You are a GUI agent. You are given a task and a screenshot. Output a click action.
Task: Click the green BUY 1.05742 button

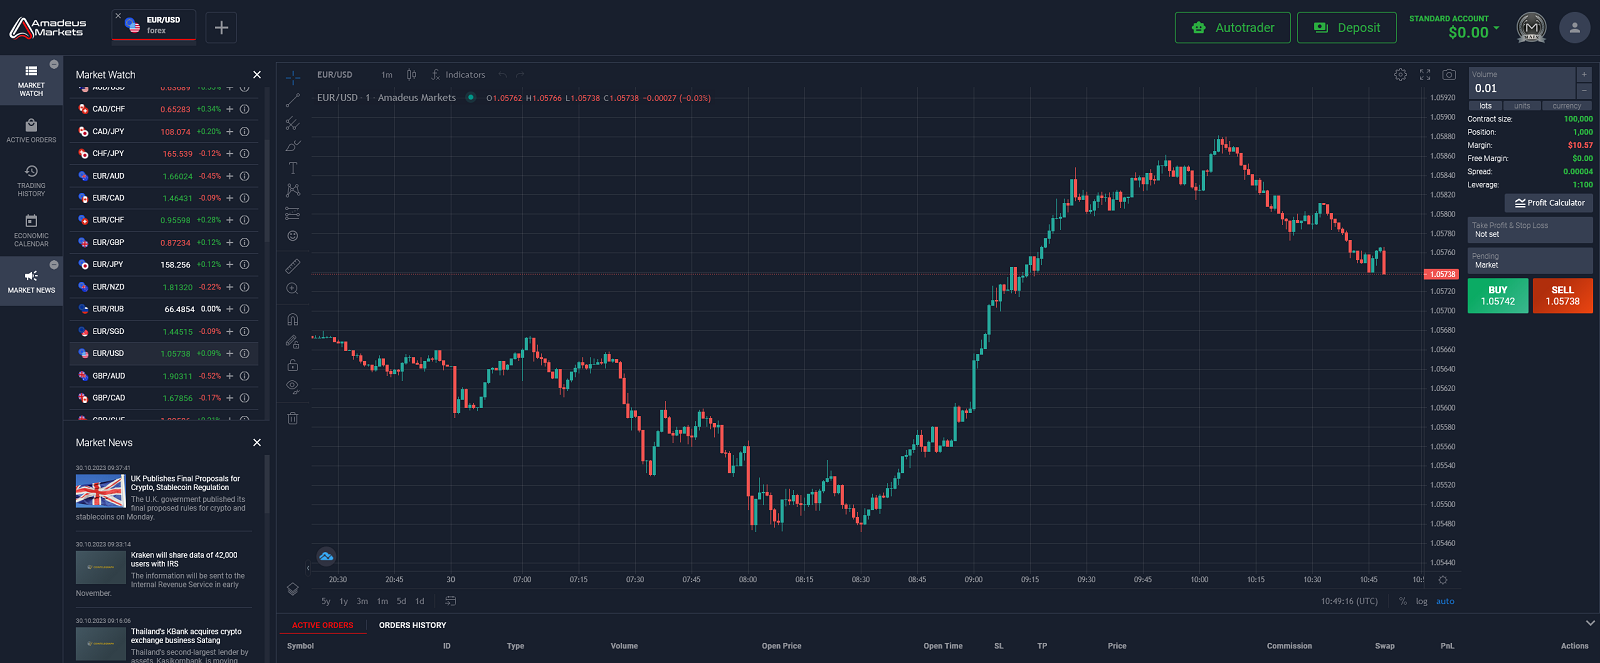tap(1497, 296)
